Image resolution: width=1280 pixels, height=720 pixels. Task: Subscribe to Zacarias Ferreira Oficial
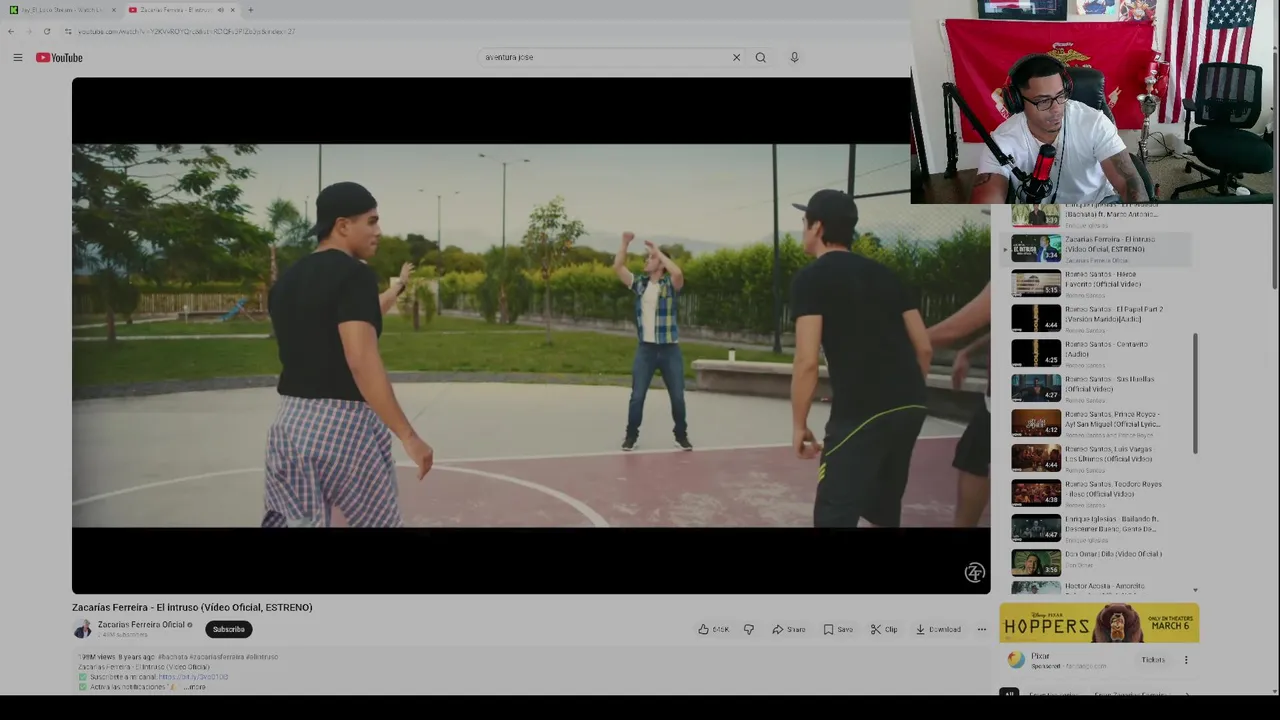228,629
